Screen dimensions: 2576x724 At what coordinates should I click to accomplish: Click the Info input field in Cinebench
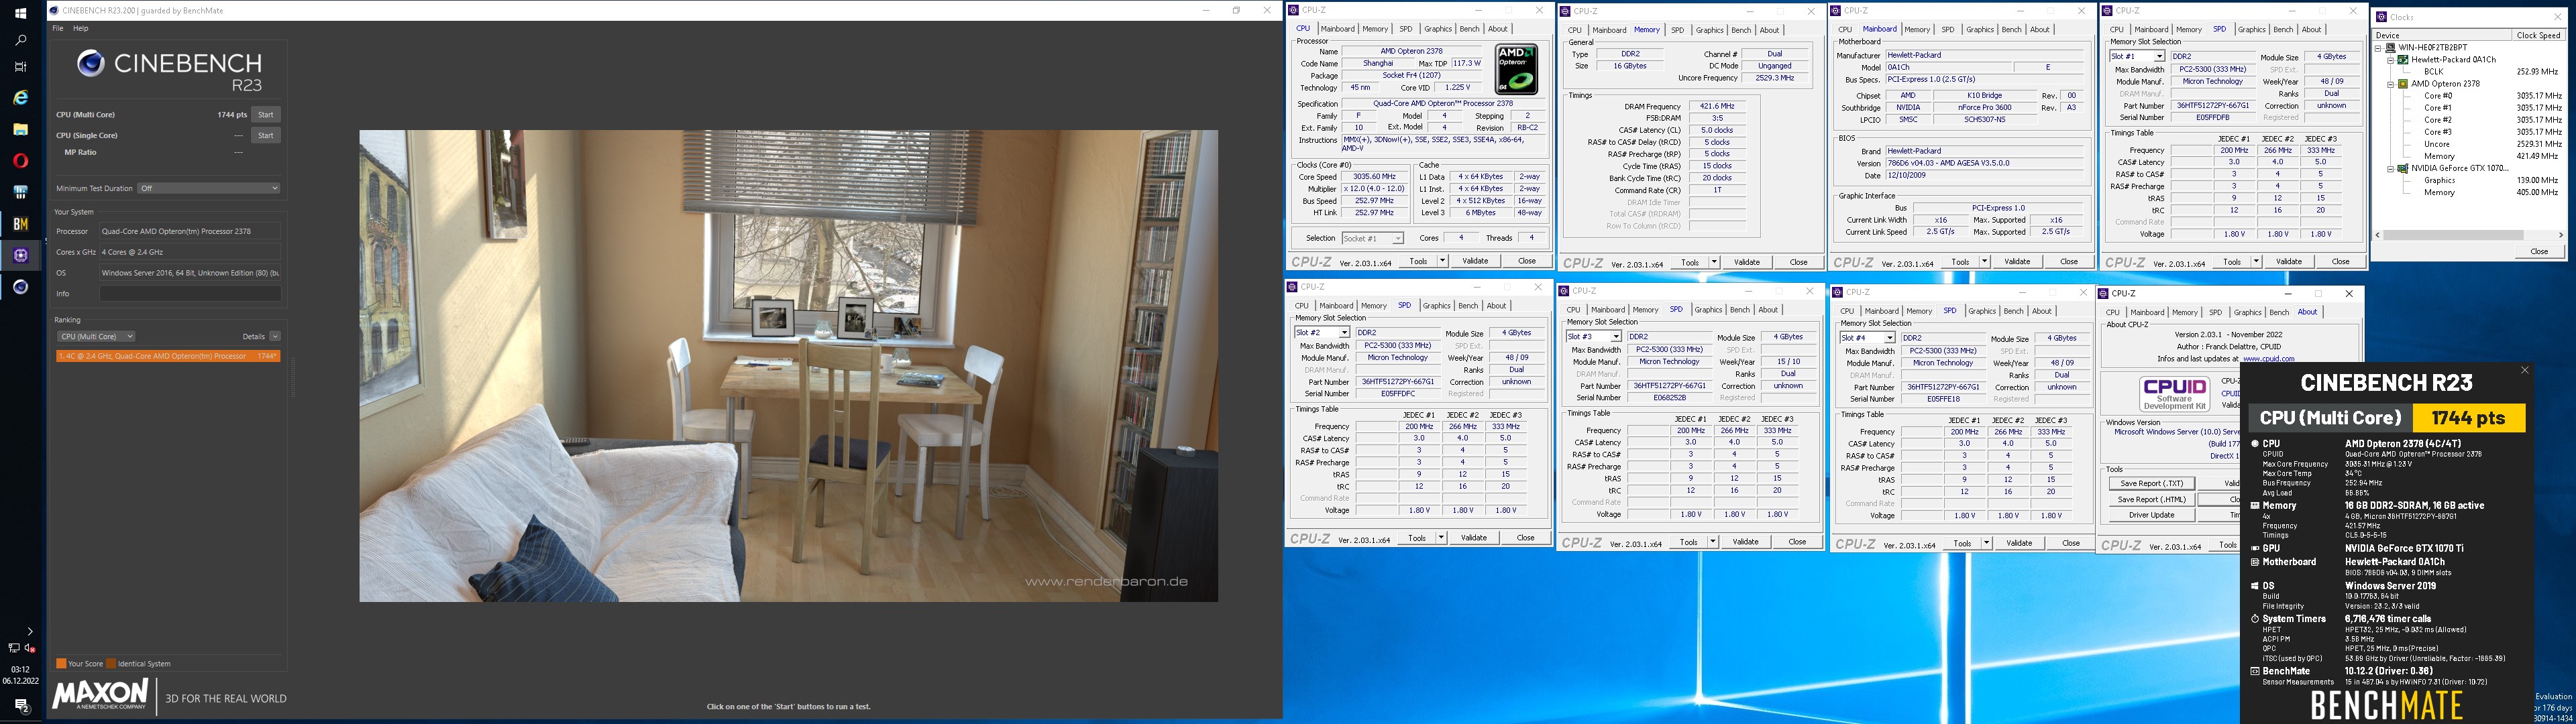tap(190, 294)
